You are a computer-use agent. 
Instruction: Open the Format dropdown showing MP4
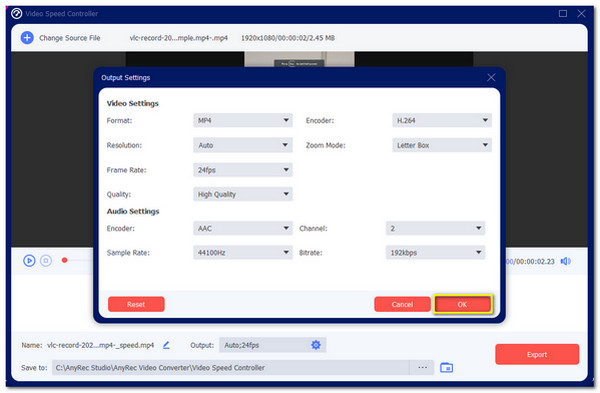(243, 120)
